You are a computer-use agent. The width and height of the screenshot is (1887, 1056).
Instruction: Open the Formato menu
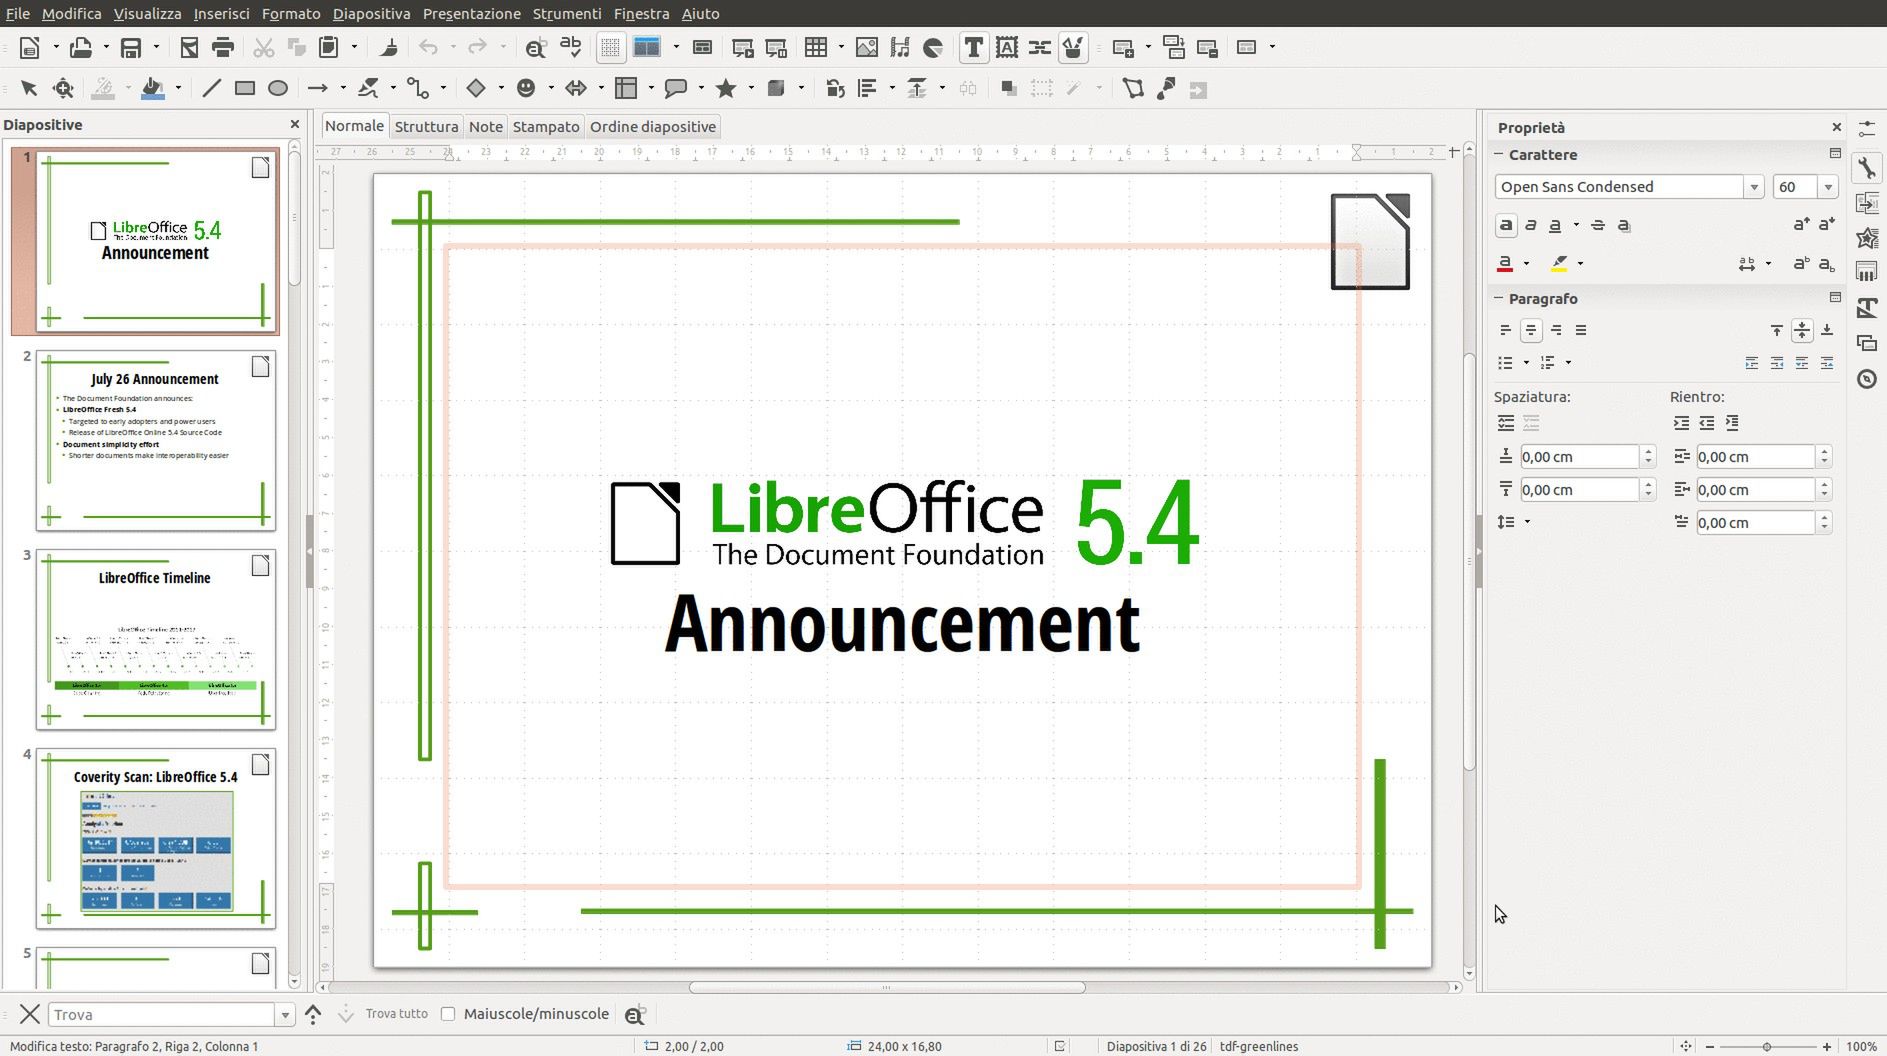291,14
